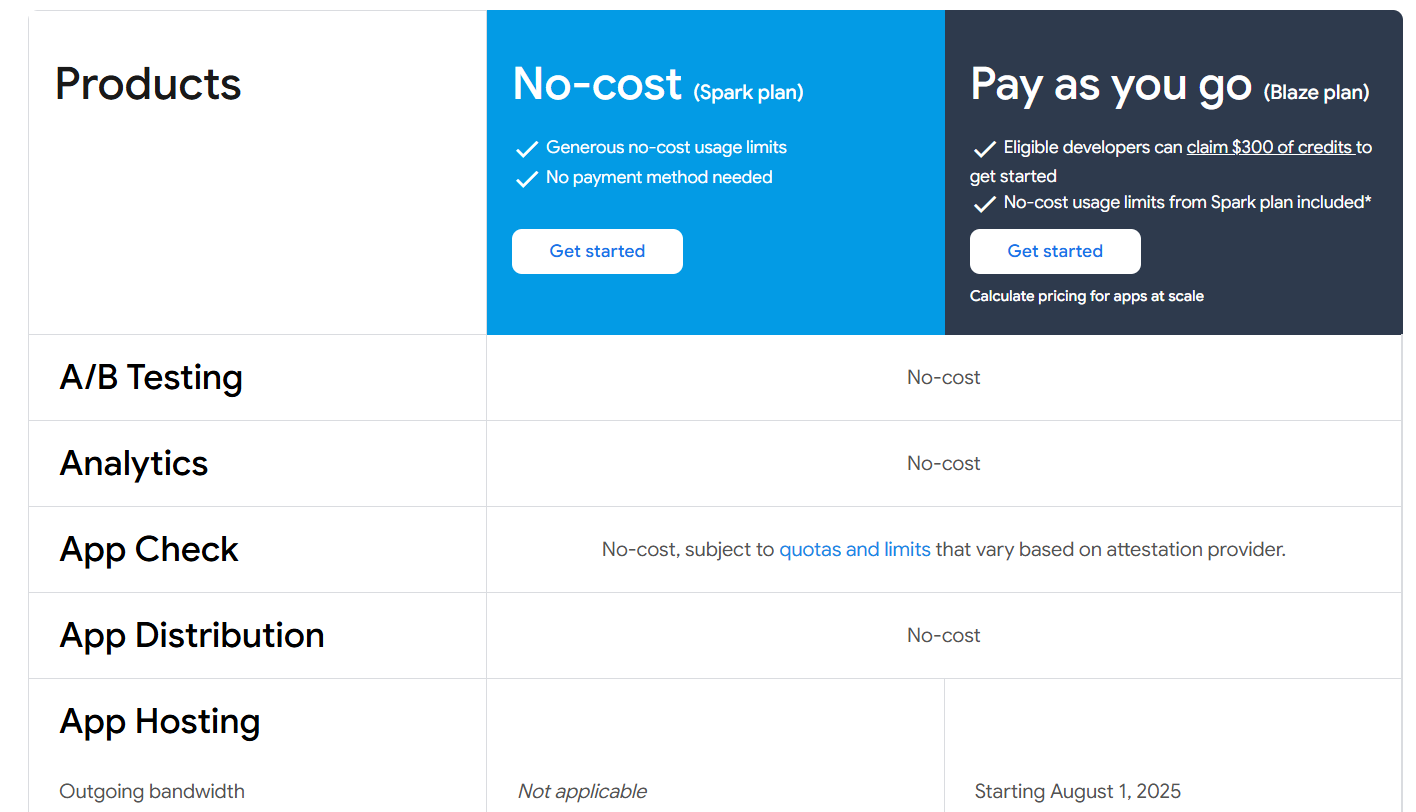
Task: Click the App Distribution row
Action: click(192, 635)
